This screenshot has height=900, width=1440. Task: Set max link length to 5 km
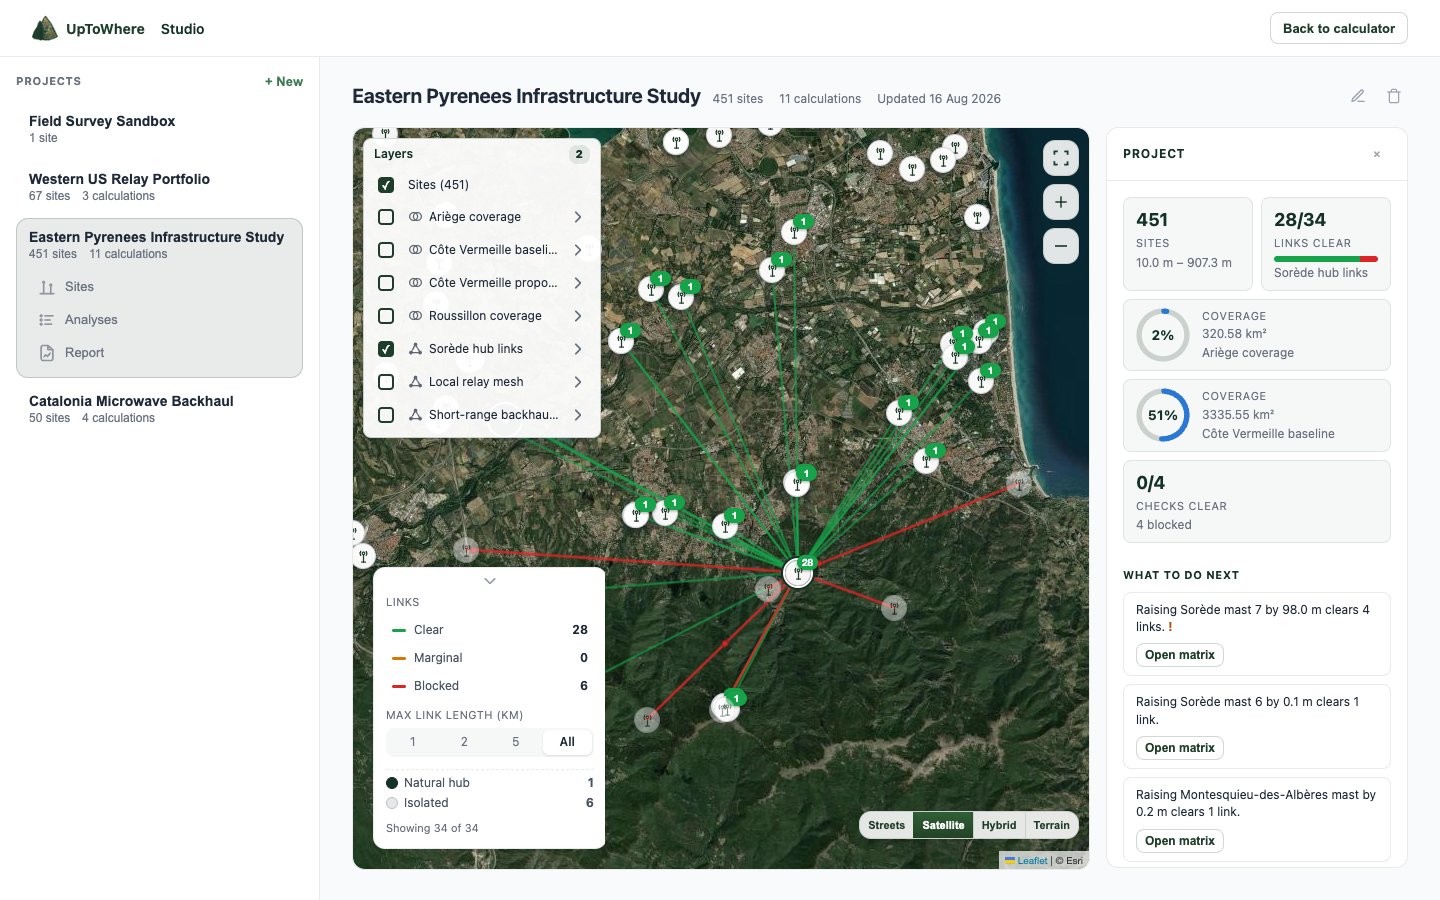click(x=516, y=742)
